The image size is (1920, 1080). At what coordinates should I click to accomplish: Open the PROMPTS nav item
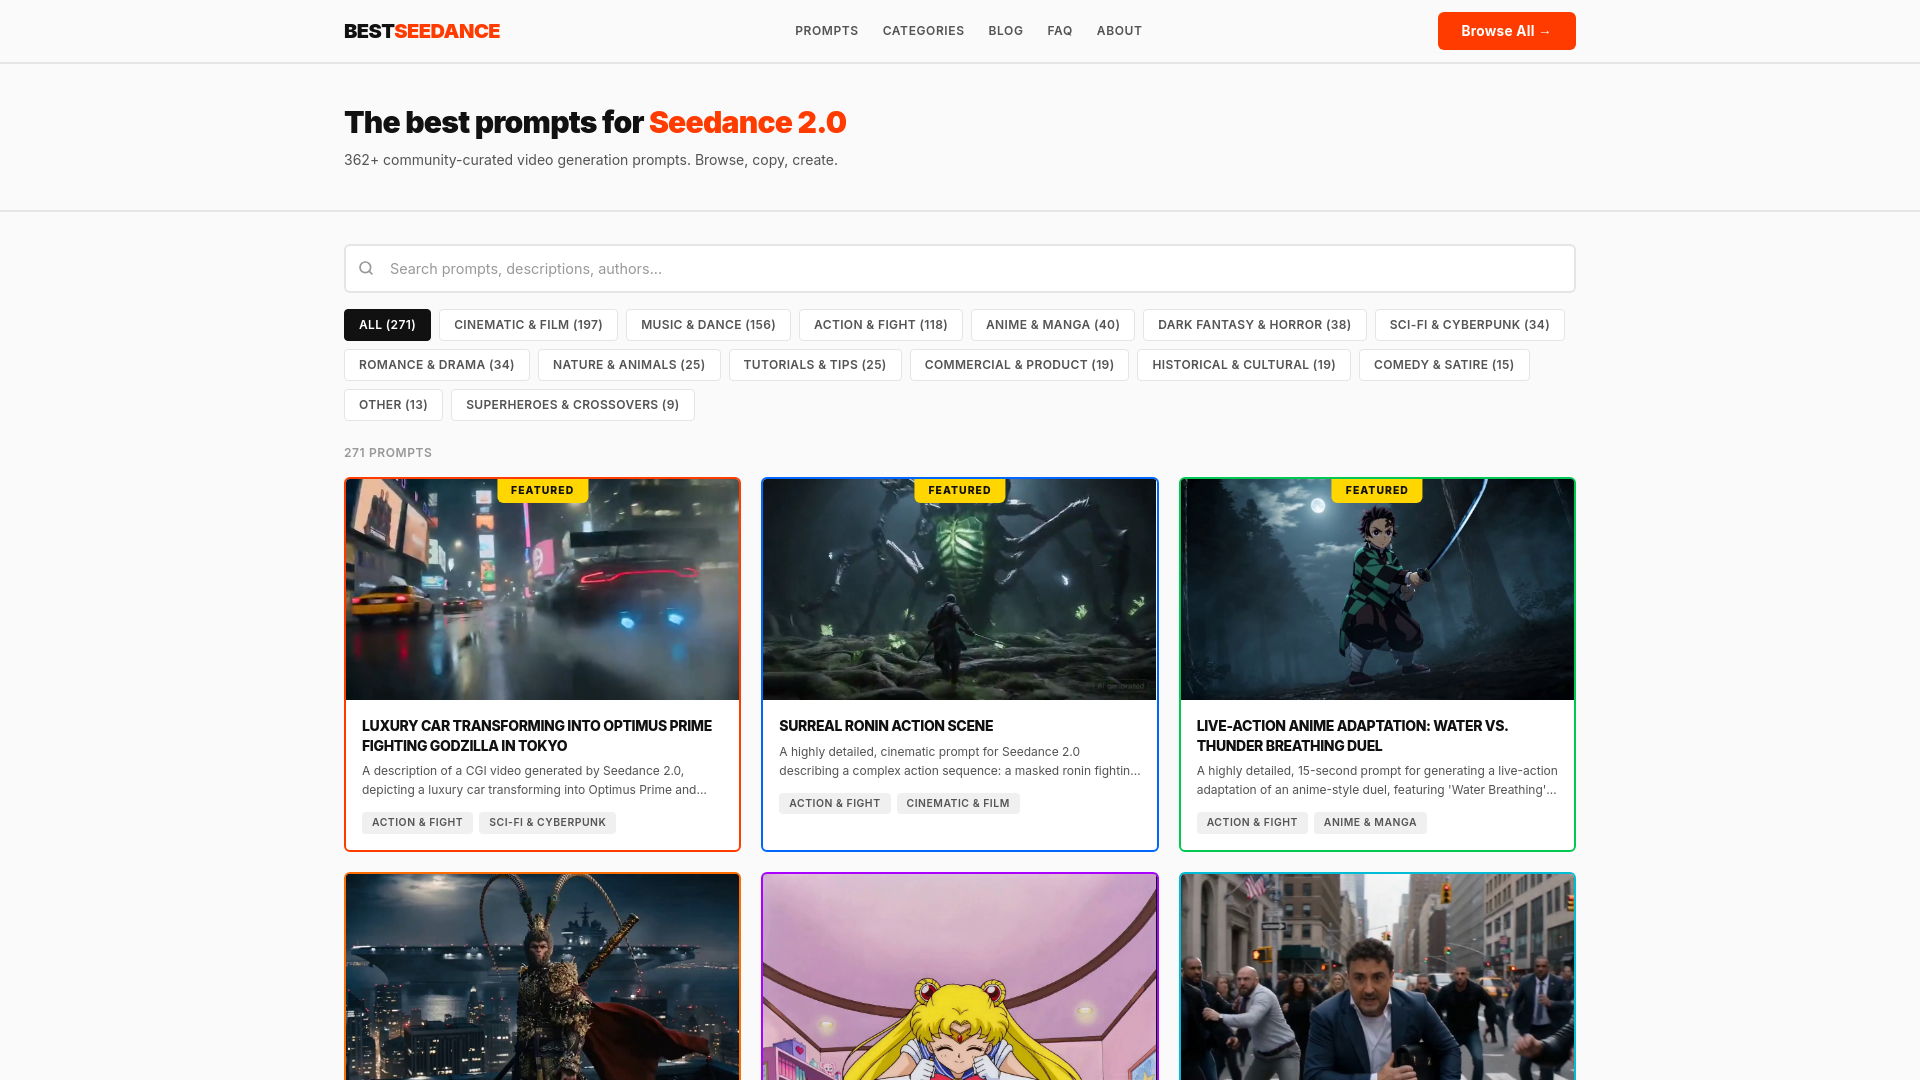click(826, 31)
